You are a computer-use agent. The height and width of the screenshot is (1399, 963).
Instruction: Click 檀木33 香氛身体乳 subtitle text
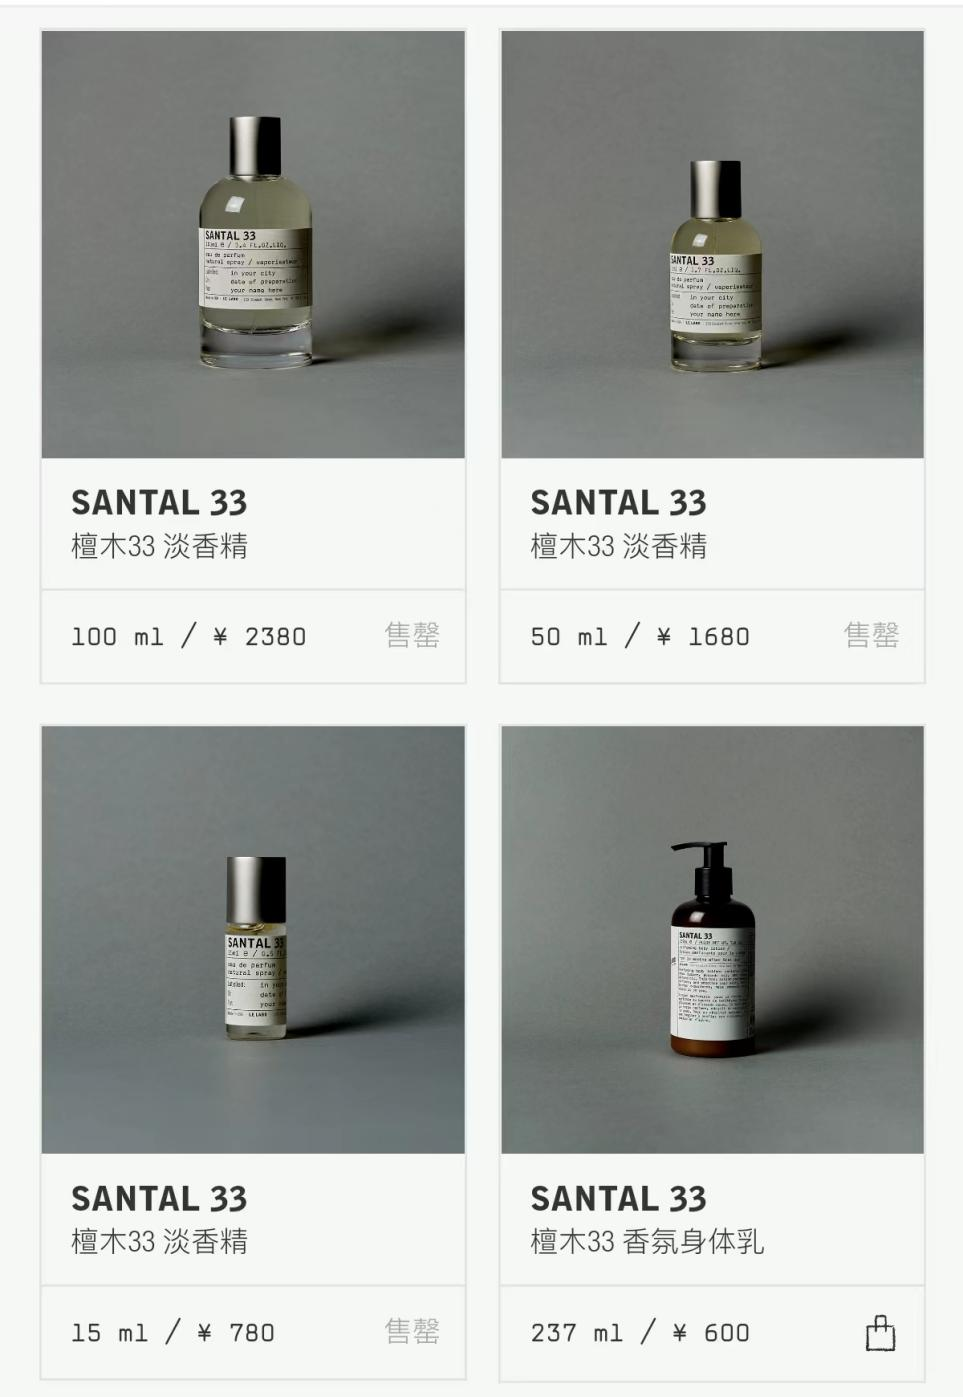coord(647,1242)
